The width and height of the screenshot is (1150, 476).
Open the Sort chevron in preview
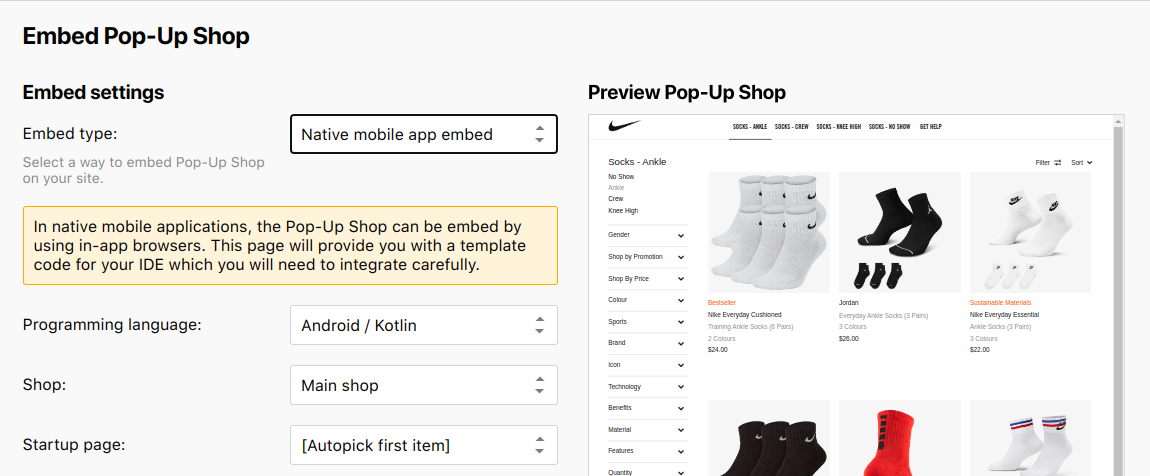pyautogui.click(x=1090, y=163)
